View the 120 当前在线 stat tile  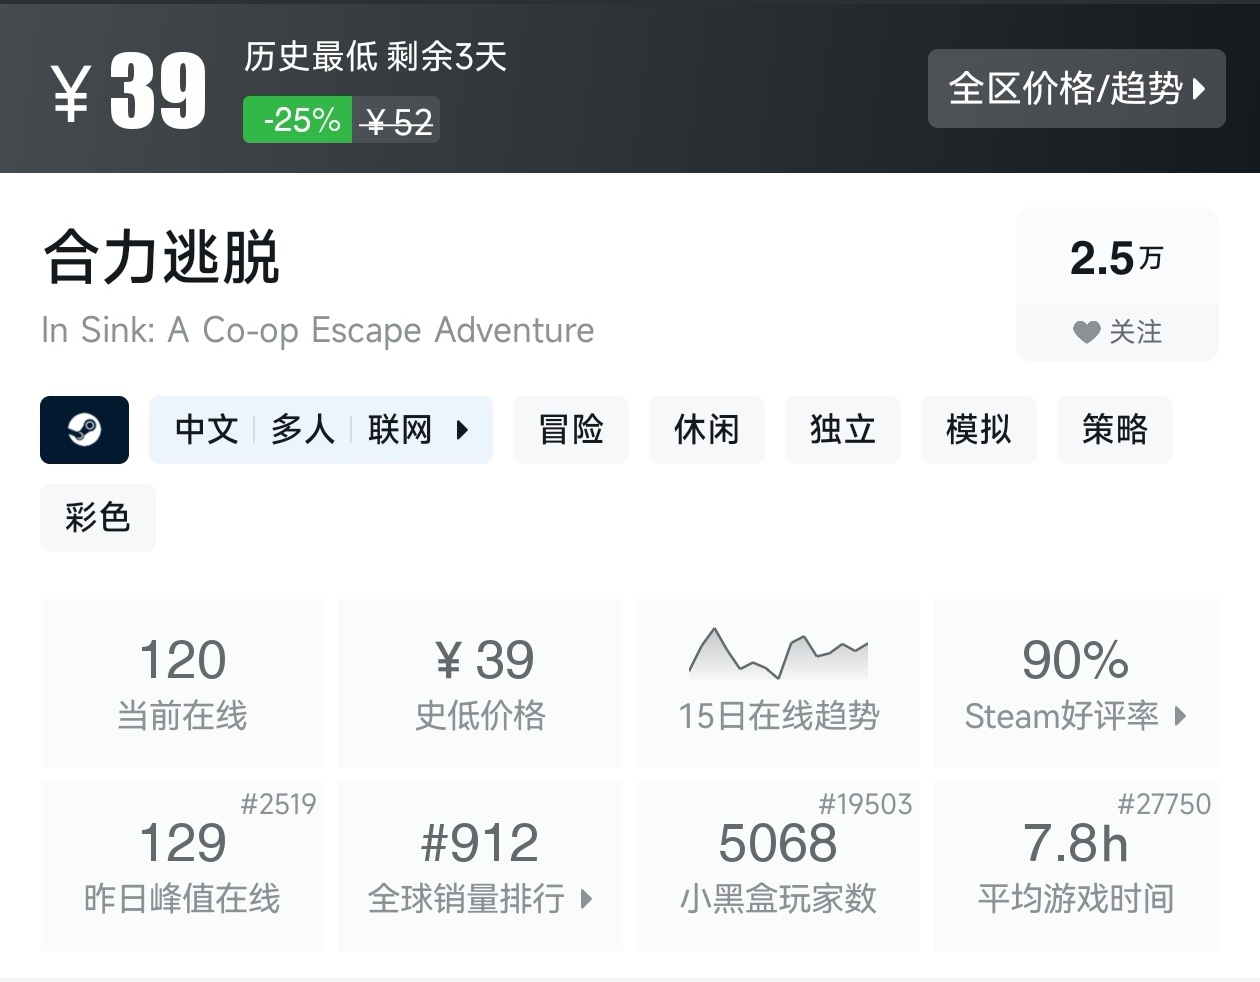tap(182, 684)
